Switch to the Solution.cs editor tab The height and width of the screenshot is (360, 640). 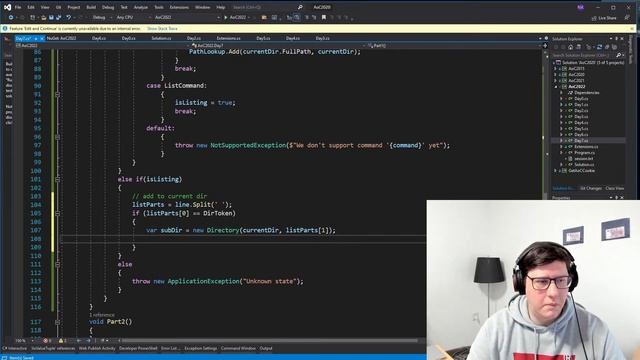161,38
